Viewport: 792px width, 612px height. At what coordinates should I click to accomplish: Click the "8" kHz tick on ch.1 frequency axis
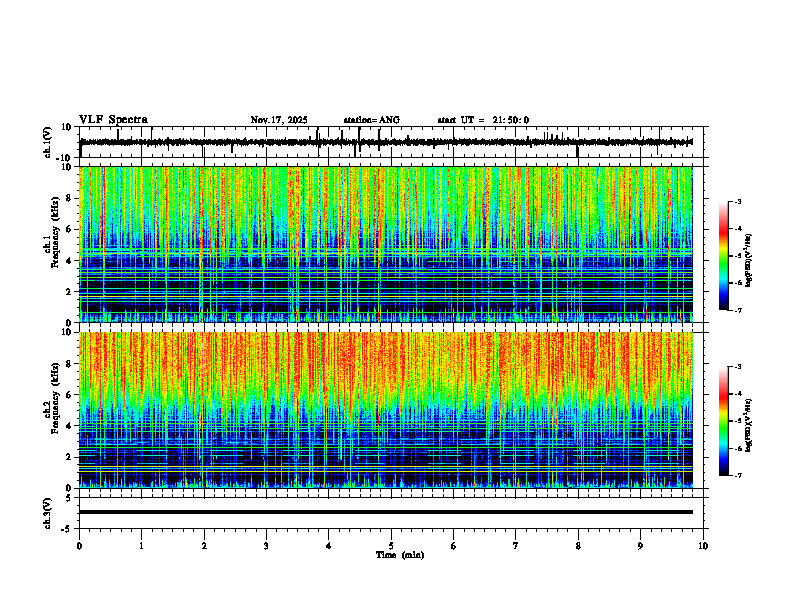click(x=69, y=198)
